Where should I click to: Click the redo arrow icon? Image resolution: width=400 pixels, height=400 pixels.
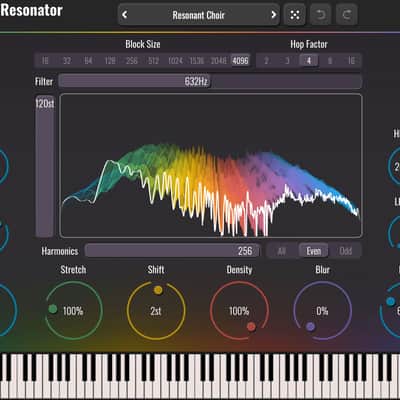347,15
